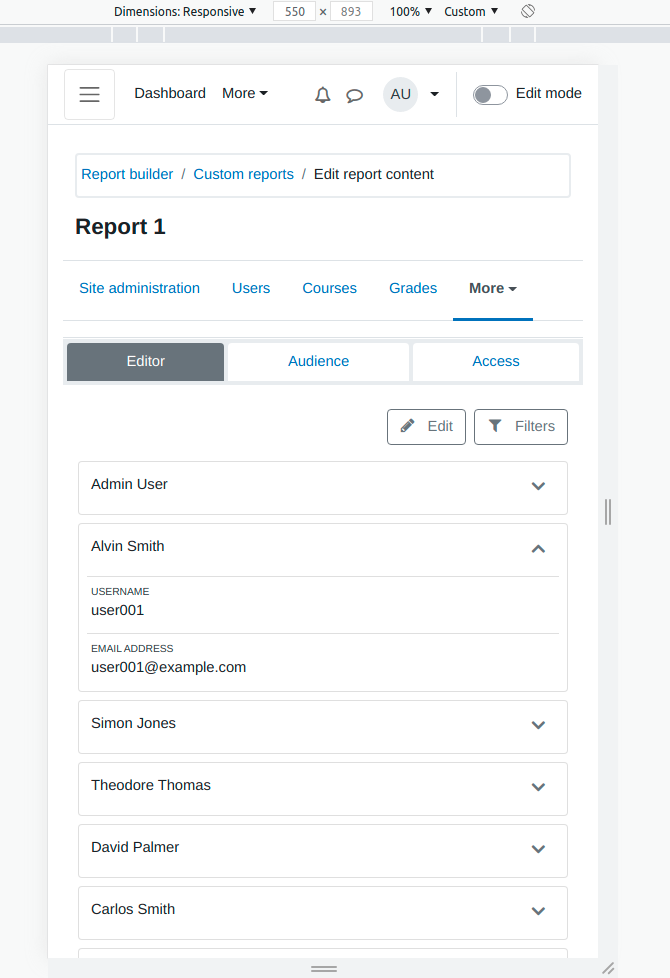This screenshot has width=670, height=978.
Task: Click the bottom viewport resize handle
Action: [x=324, y=969]
